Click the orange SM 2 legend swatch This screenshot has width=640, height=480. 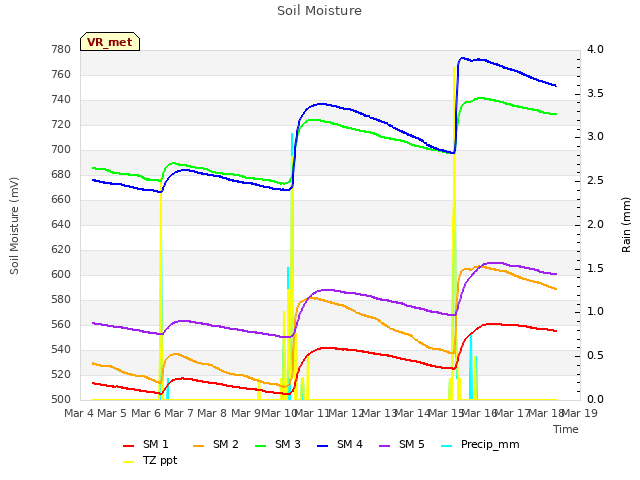click(x=198, y=446)
